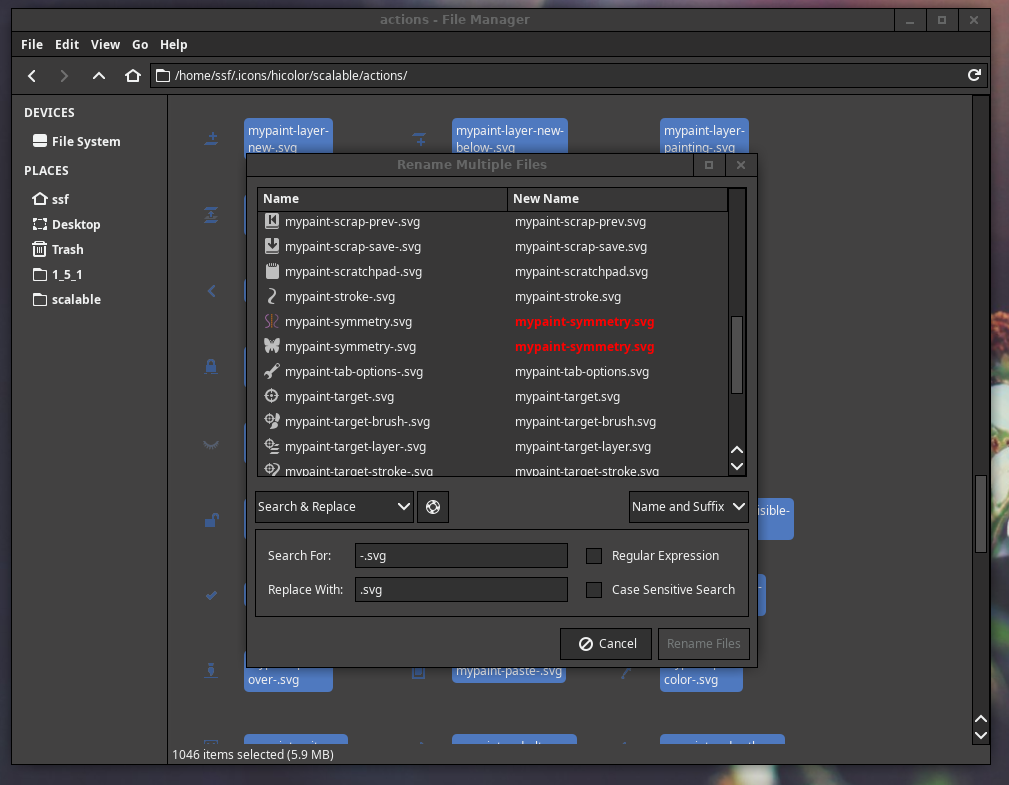The image size is (1009, 785).
Task: Open the View menu
Action: pyautogui.click(x=105, y=45)
